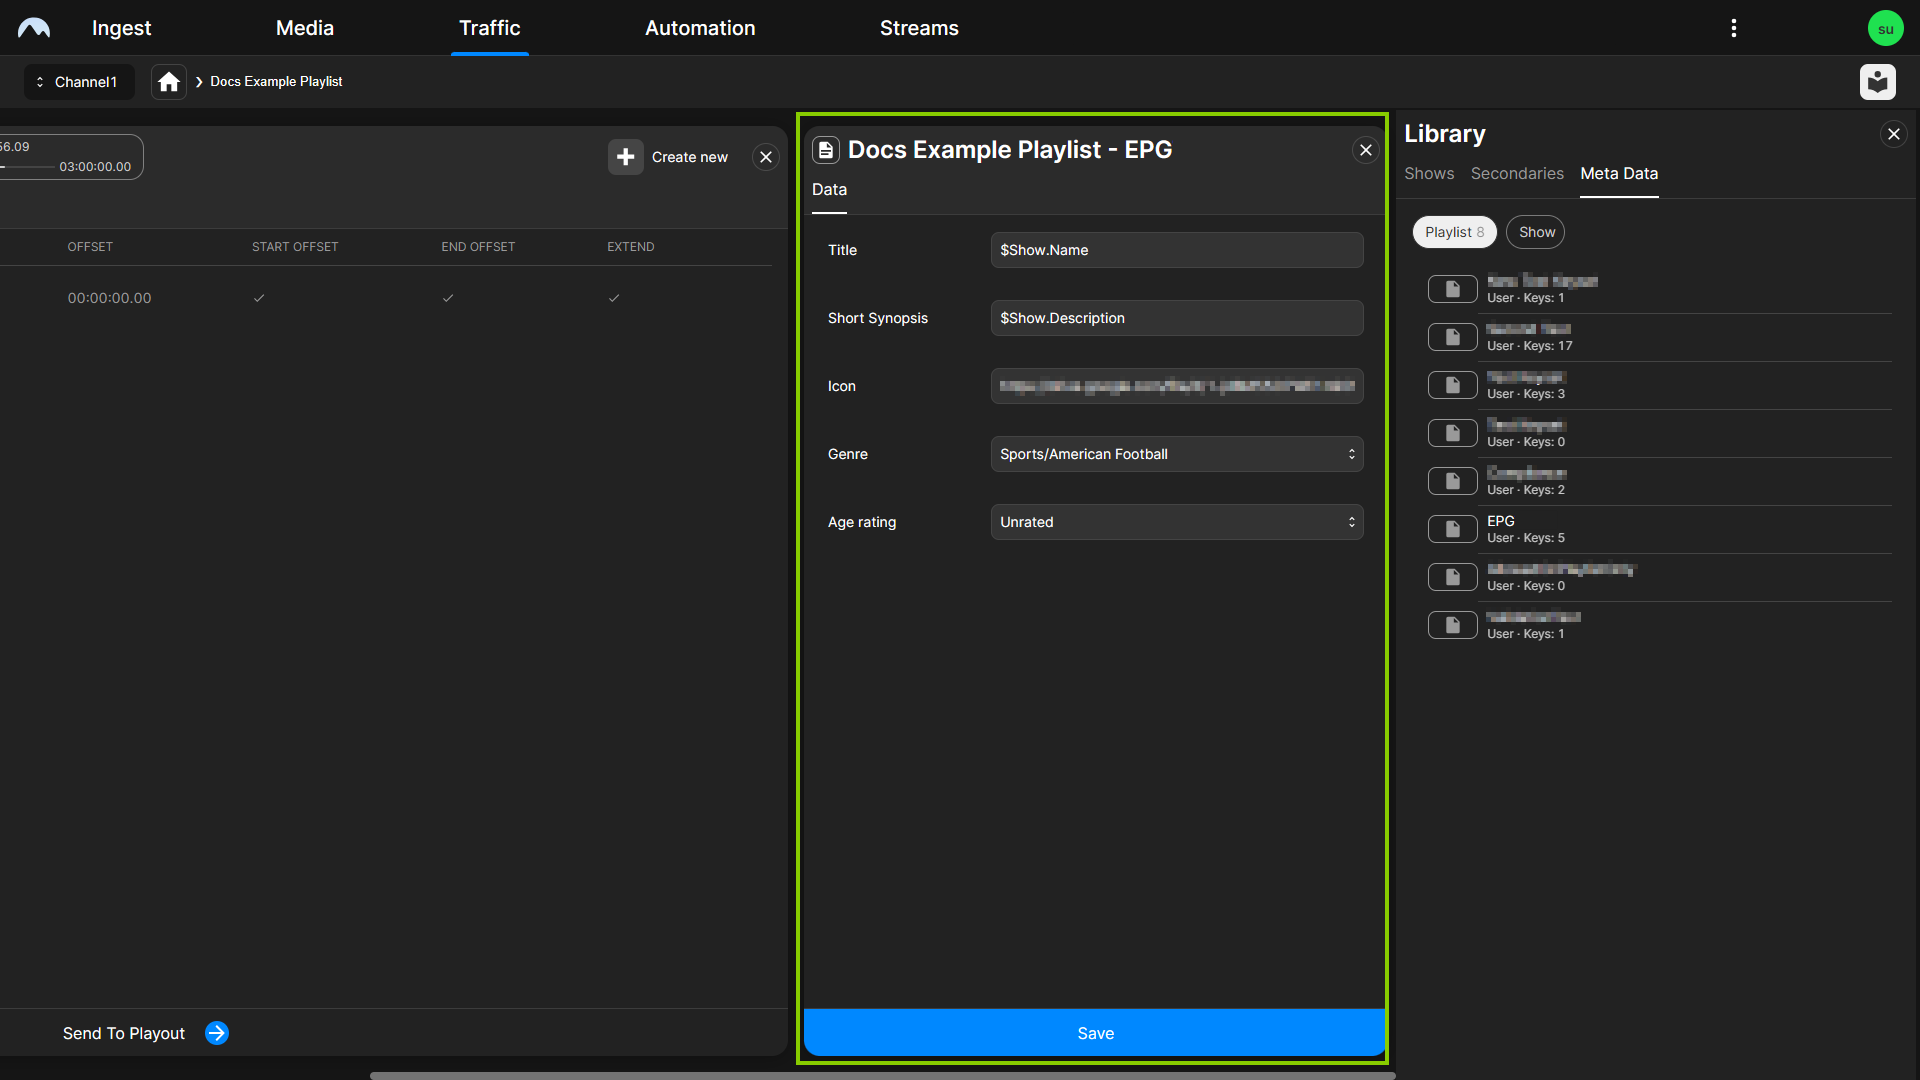Open the Channel1 selector
The height and width of the screenshot is (1080, 1920).
point(79,81)
